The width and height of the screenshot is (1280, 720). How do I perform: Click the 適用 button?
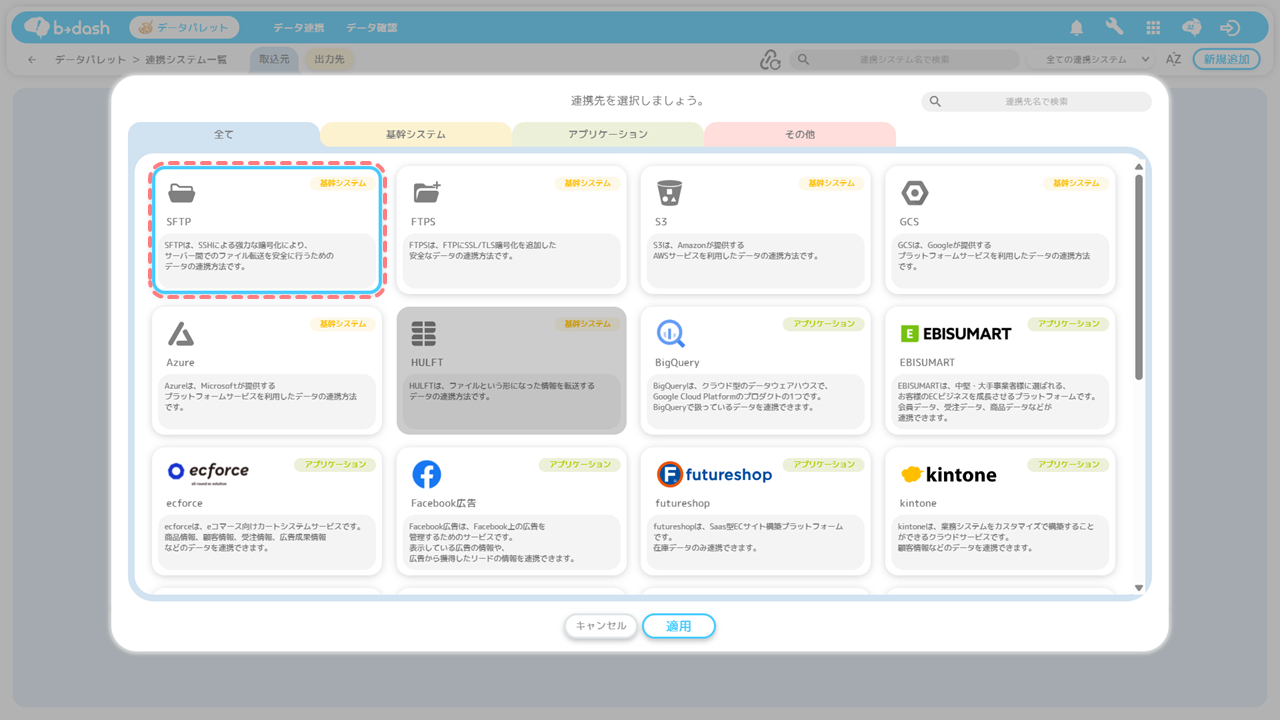[x=678, y=626]
